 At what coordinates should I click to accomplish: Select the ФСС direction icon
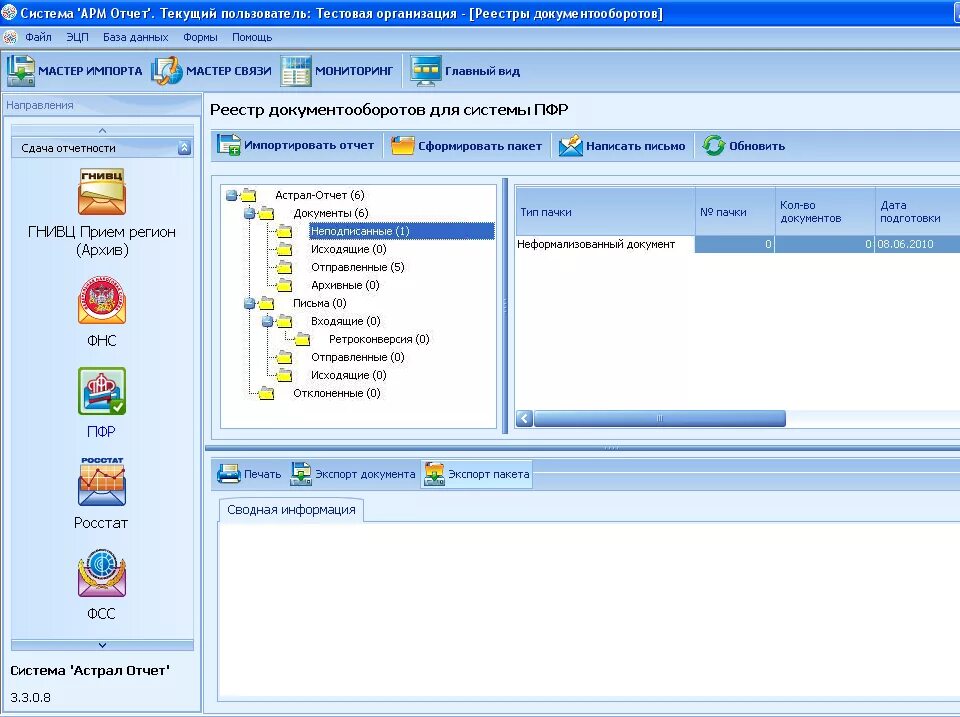[x=102, y=572]
